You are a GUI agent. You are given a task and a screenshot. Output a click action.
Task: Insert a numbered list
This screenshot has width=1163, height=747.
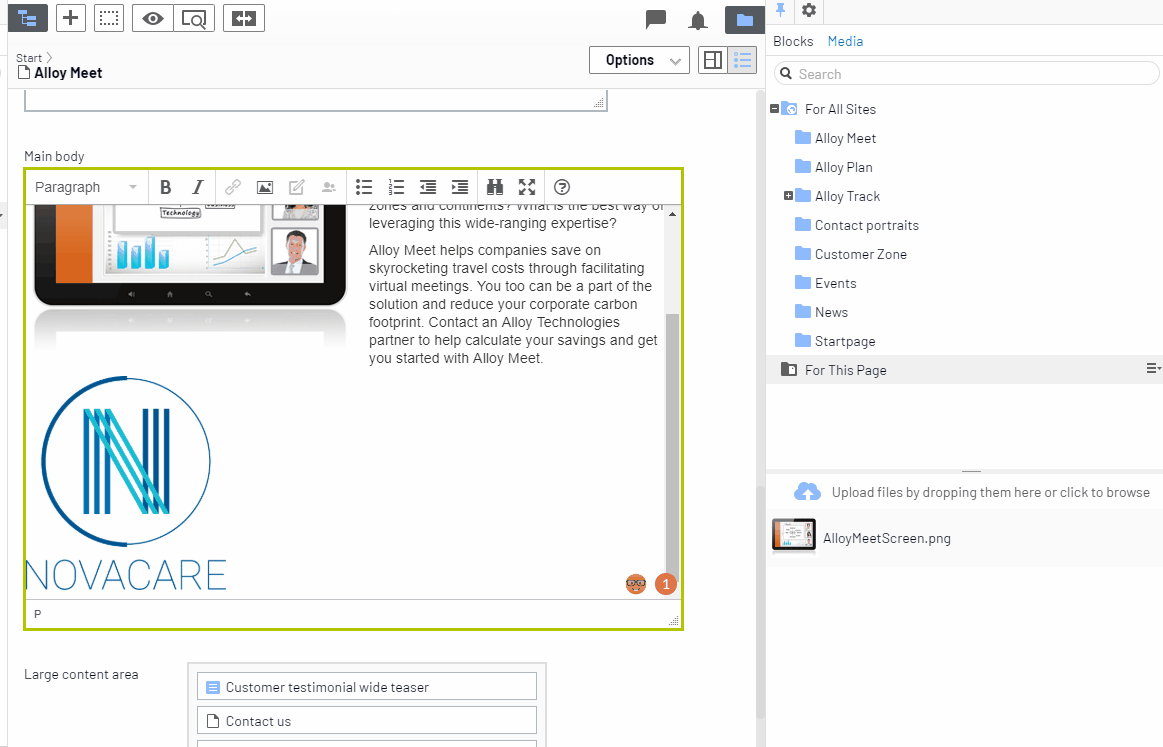[x=396, y=187]
